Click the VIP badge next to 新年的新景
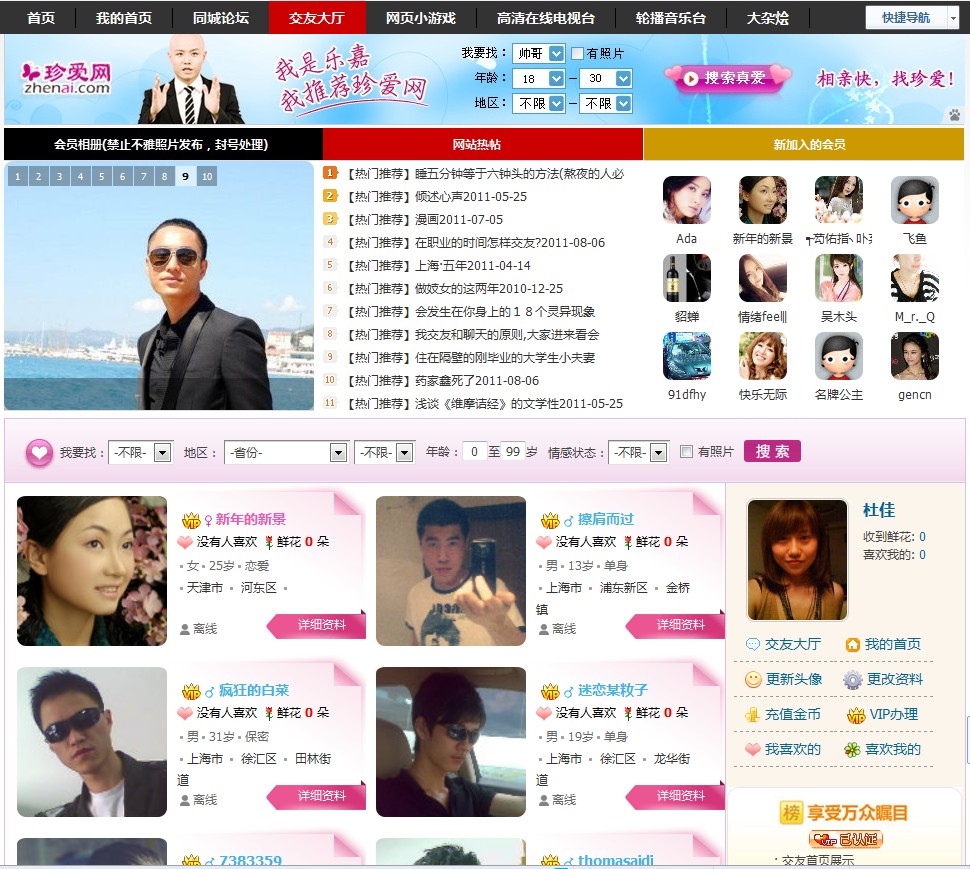 [191, 520]
